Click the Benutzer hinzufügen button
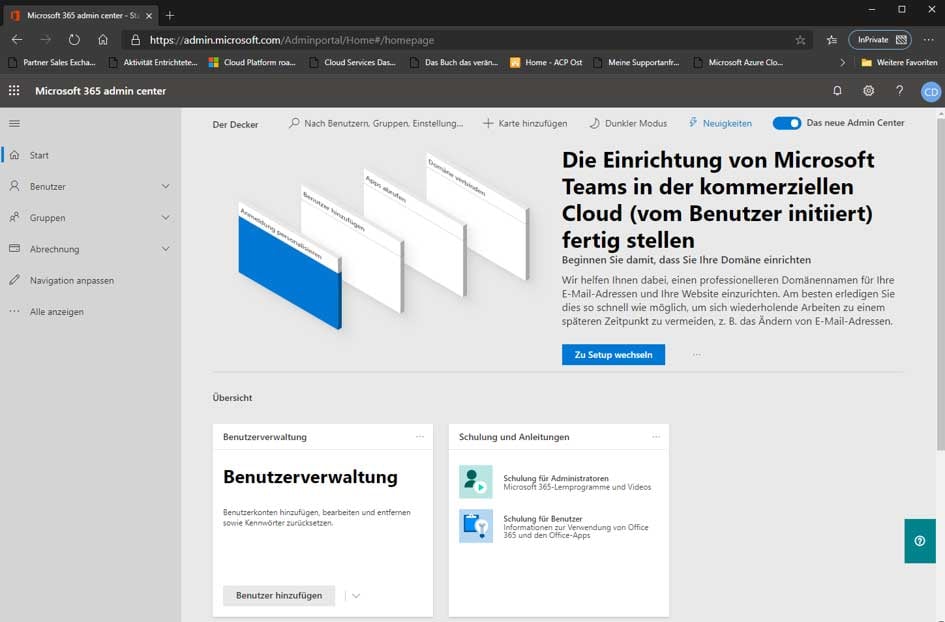Viewport: 945px width, 622px height. tap(279, 595)
